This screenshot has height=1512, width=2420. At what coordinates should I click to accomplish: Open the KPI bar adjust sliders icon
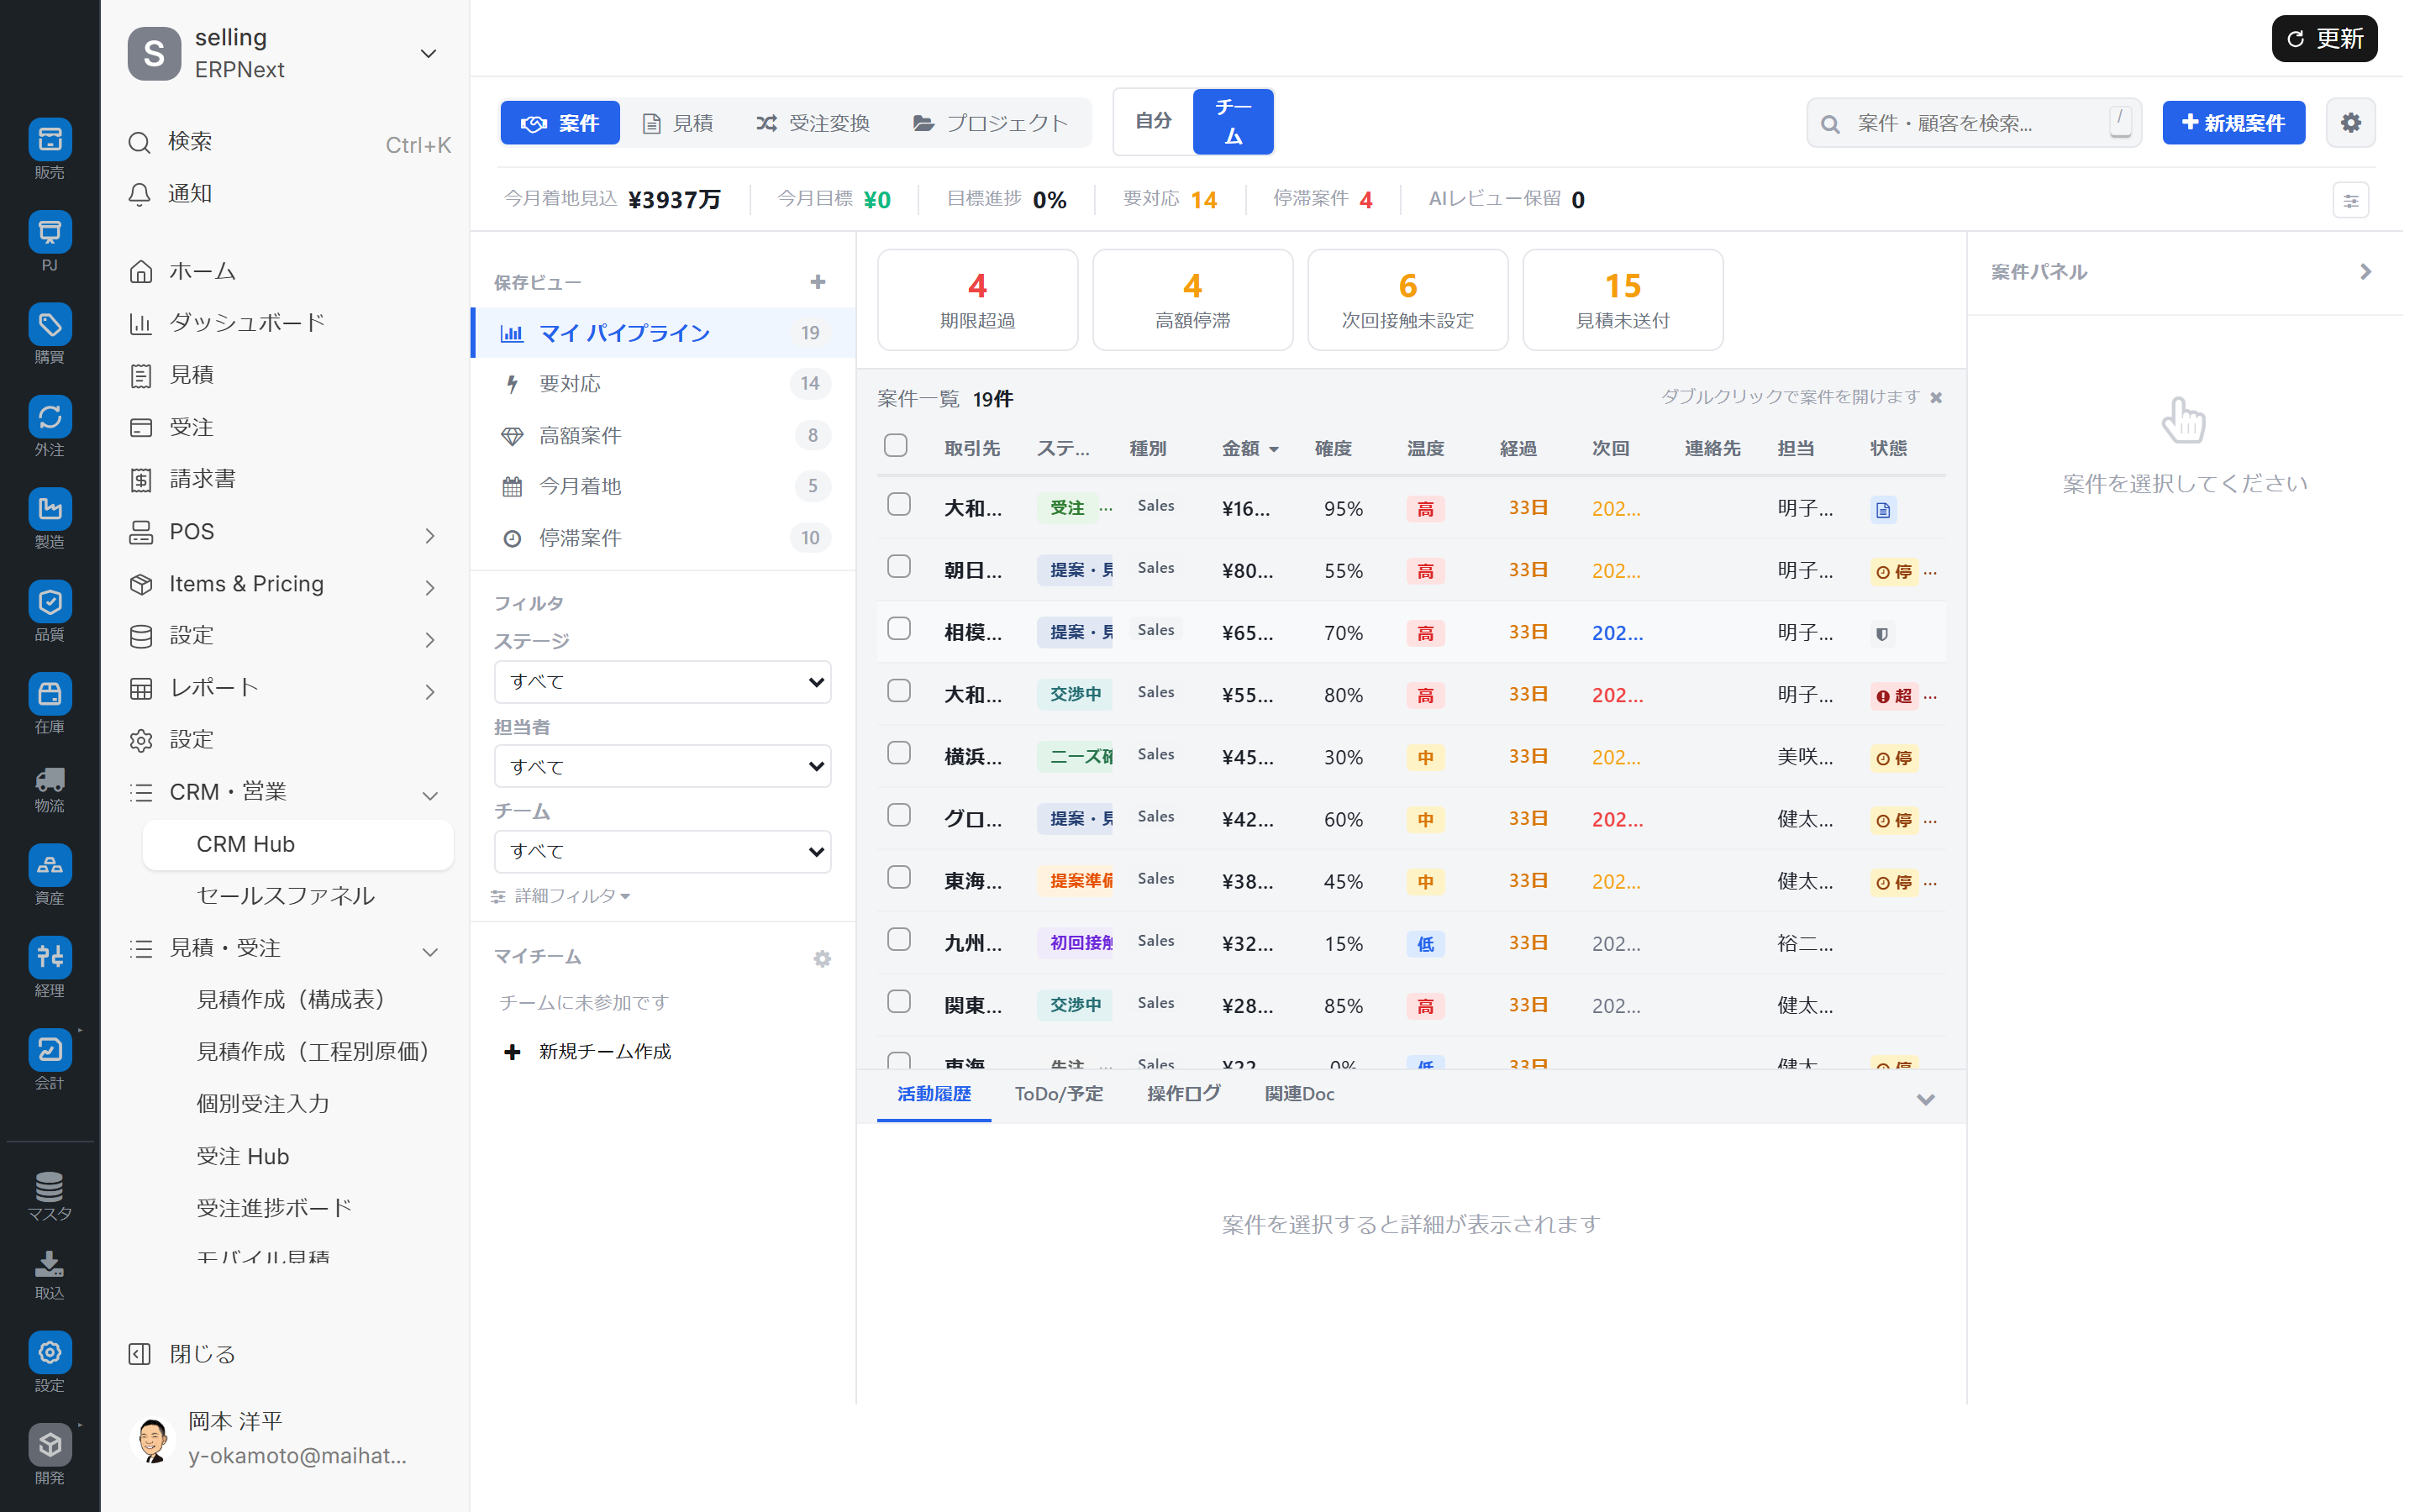(2350, 200)
